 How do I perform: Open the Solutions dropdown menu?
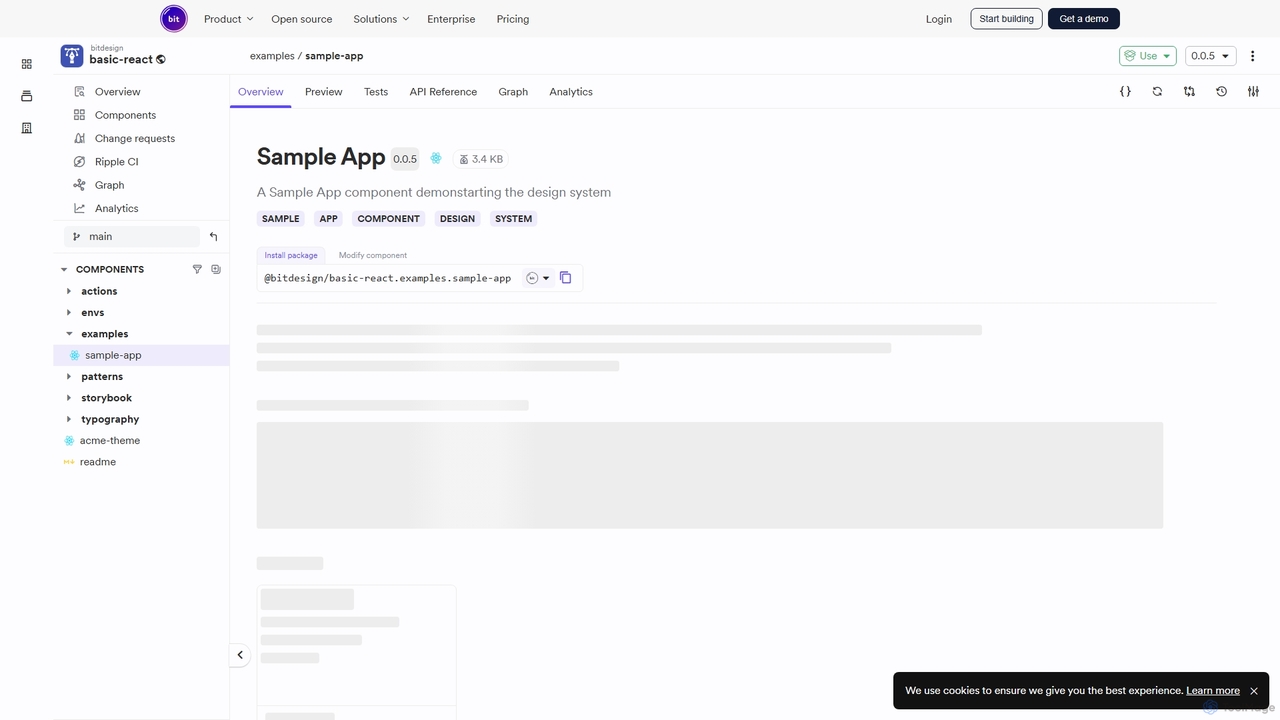[x=381, y=19]
